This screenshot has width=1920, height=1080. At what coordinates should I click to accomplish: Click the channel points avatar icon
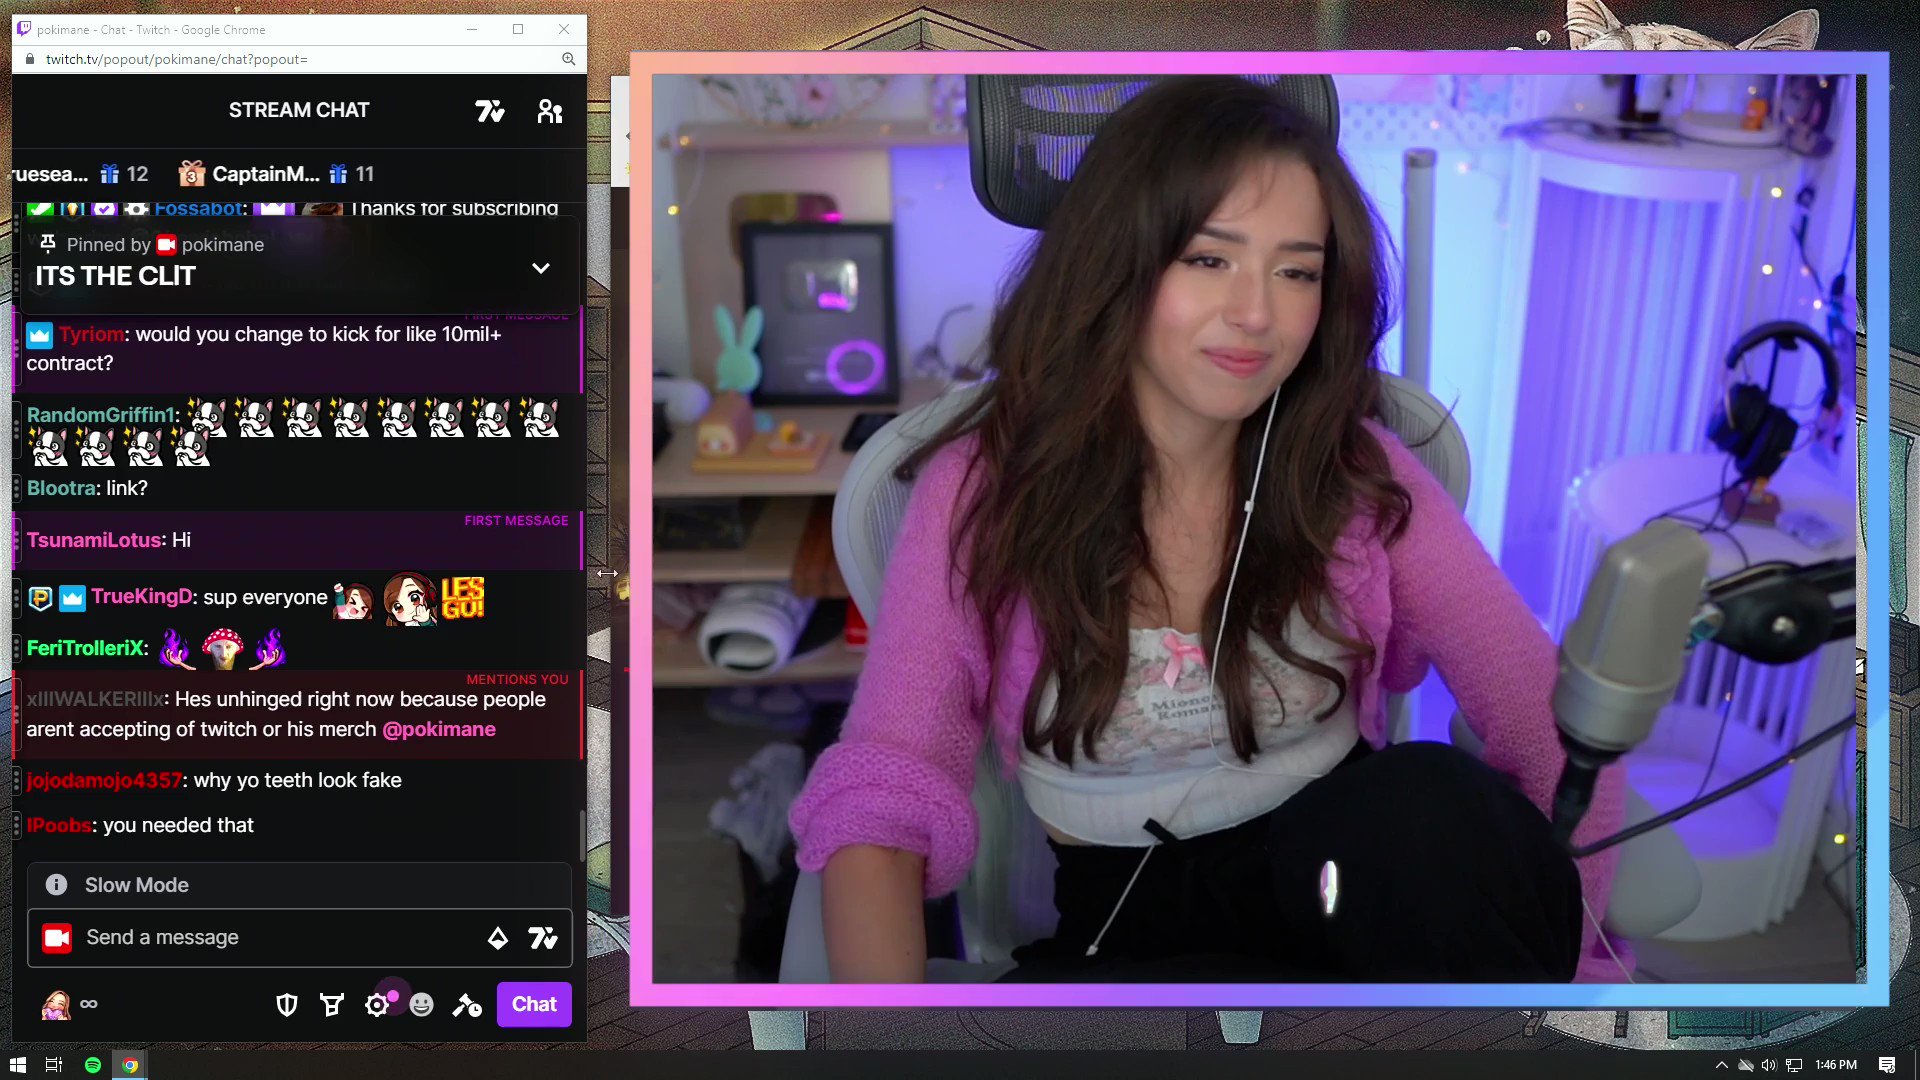pyautogui.click(x=56, y=1004)
